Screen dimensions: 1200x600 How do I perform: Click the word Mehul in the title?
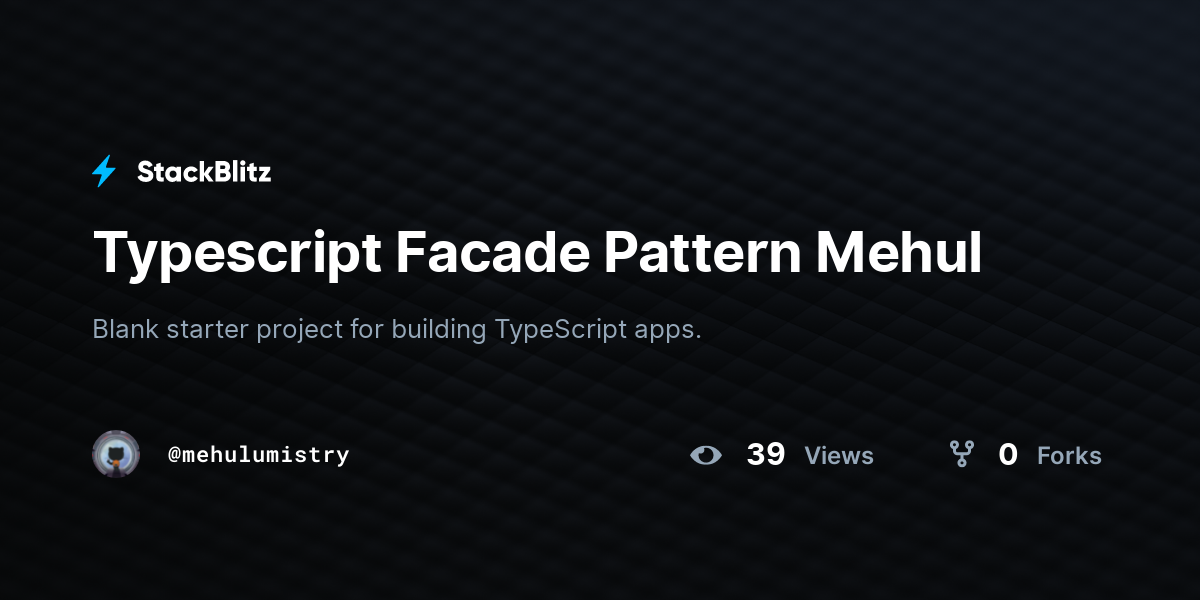pos(899,253)
